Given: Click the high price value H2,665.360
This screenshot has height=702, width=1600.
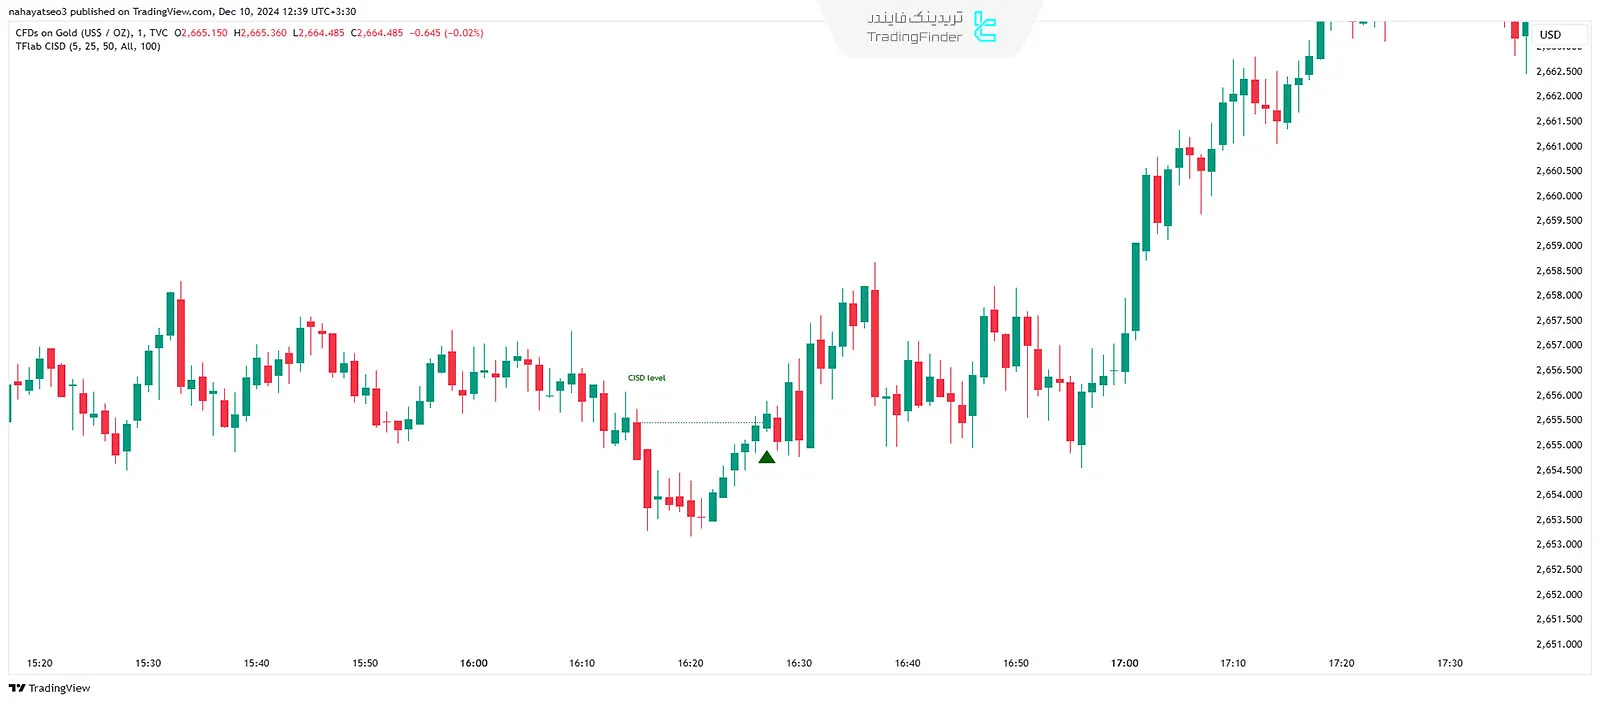Looking at the screenshot, I should (260, 33).
